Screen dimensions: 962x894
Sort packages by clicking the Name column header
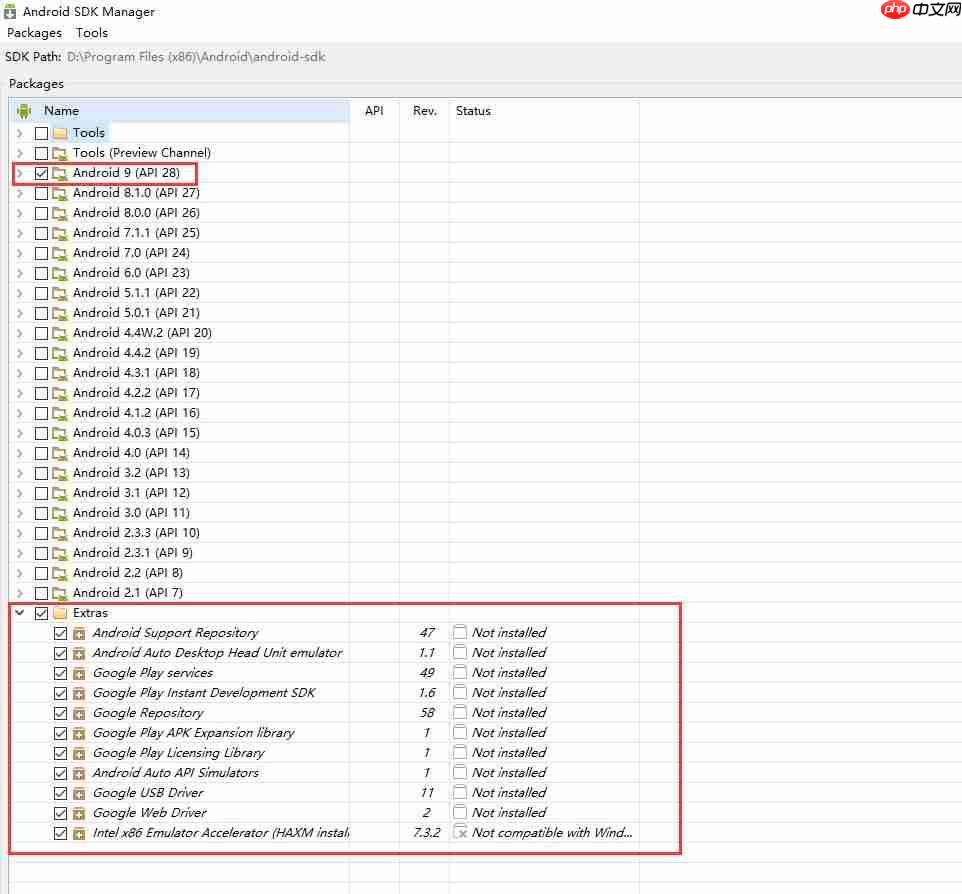pyautogui.click(x=61, y=110)
